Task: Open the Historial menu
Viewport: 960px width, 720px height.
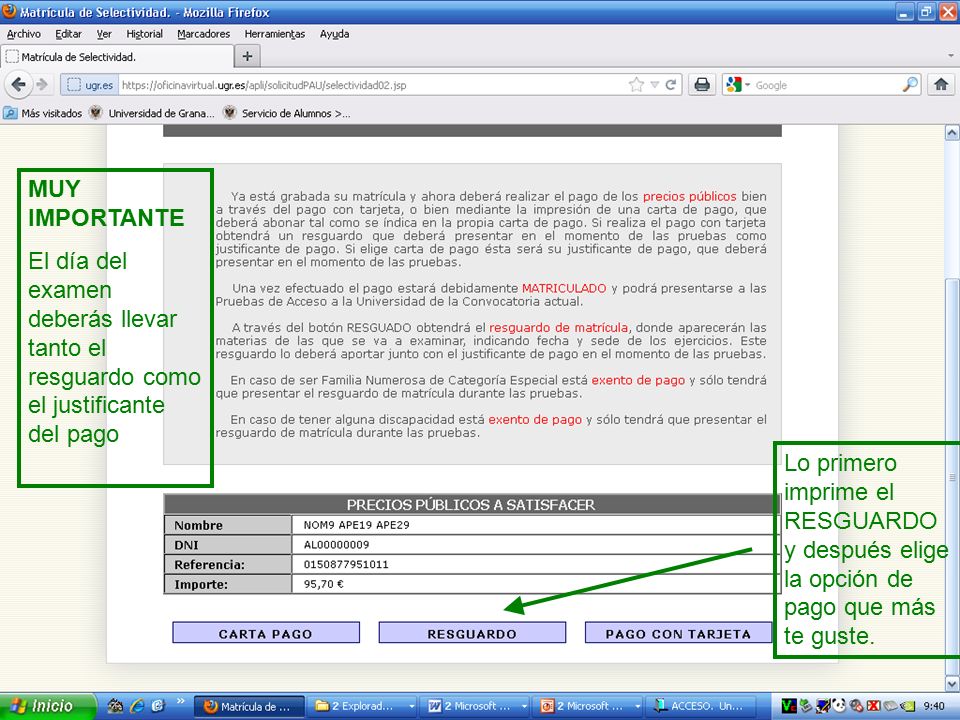Action: point(144,34)
